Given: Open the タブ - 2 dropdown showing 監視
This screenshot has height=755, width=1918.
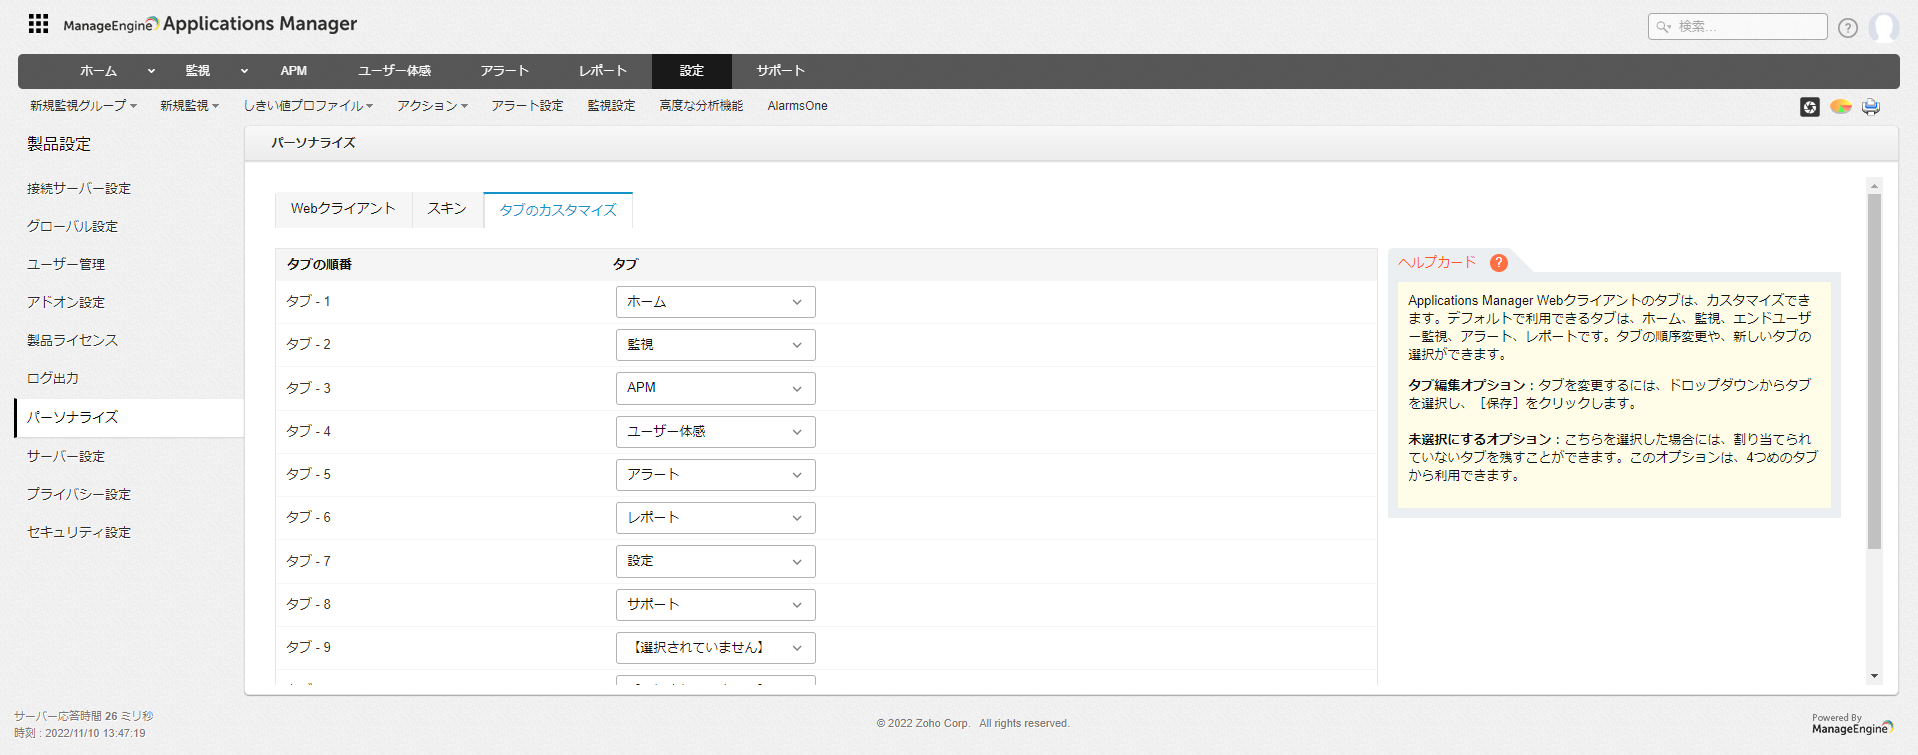Looking at the screenshot, I should tap(715, 345).
